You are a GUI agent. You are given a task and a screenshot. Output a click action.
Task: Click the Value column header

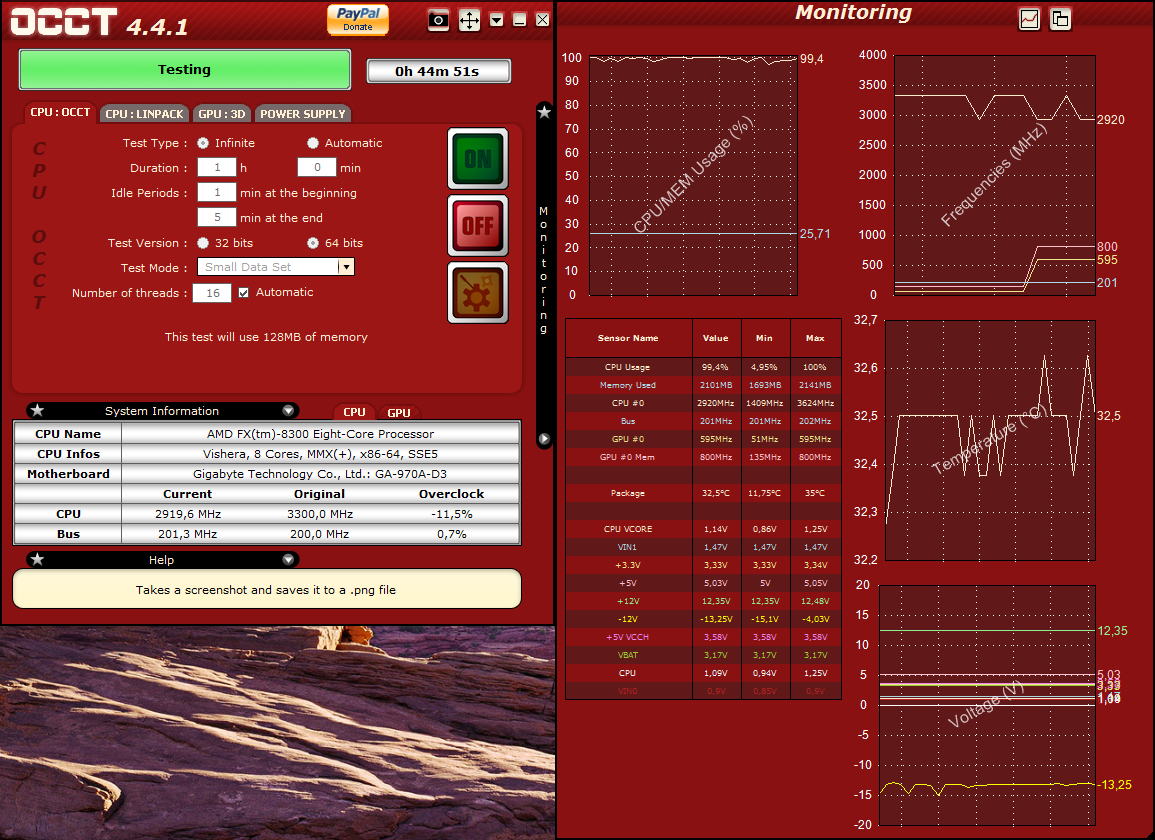pyautogui.click(x=715, y=337)
